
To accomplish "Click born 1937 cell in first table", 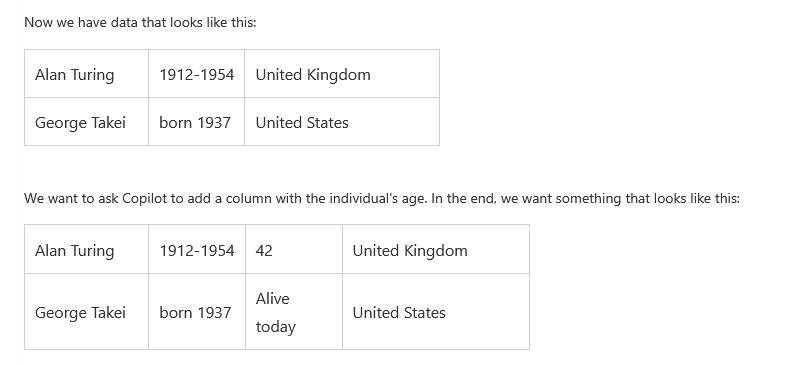I will pyautogui.click(x=196, y=122).
